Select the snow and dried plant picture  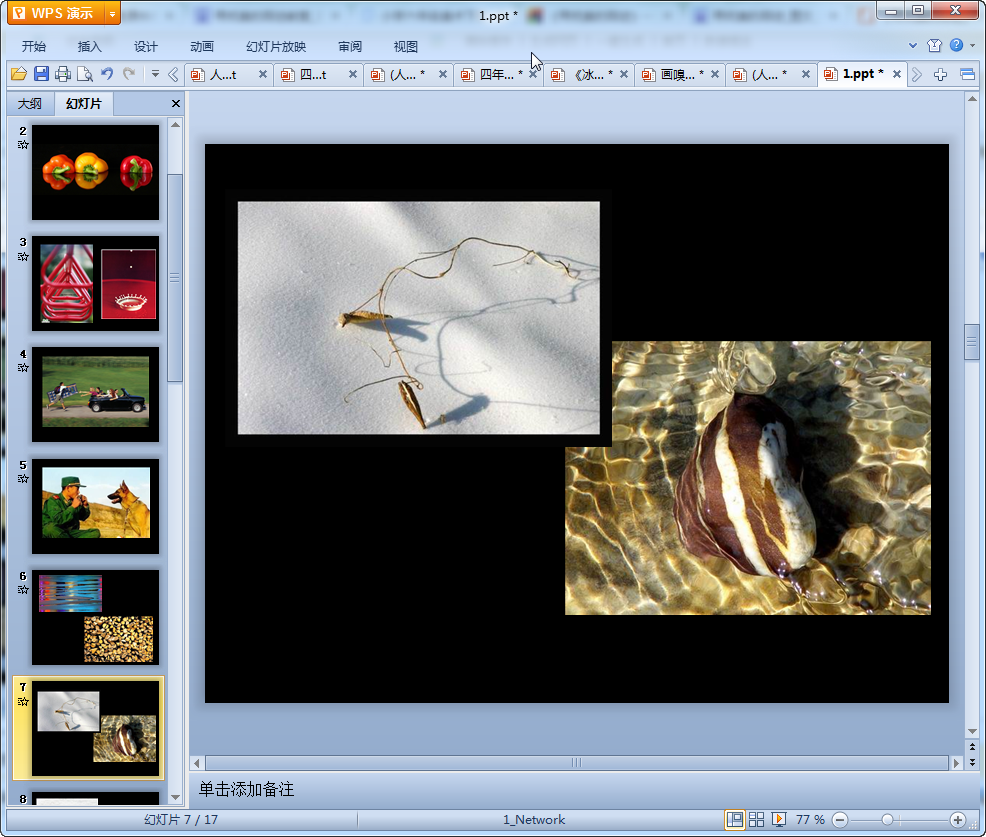pyautogui.click(x=418, y=318)
